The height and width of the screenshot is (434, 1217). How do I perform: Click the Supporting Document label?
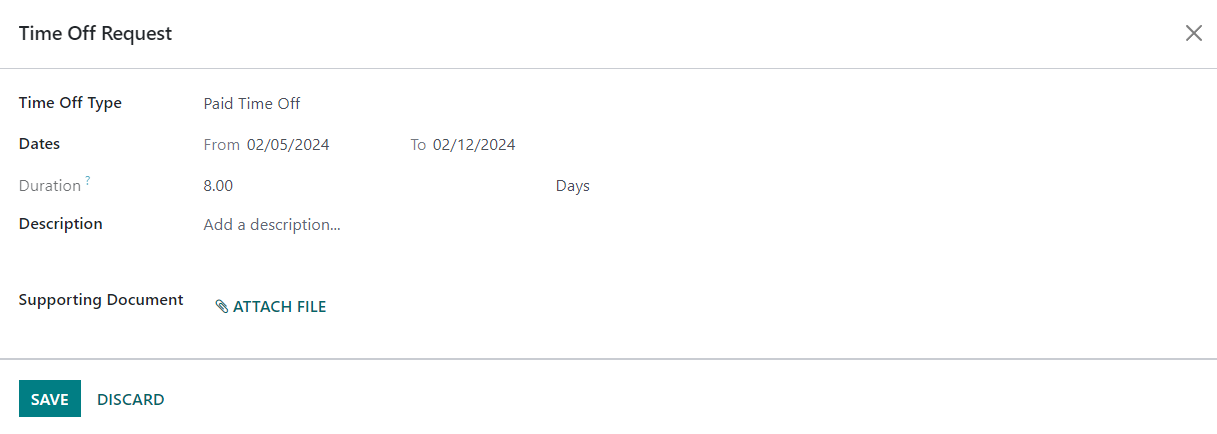101,300
